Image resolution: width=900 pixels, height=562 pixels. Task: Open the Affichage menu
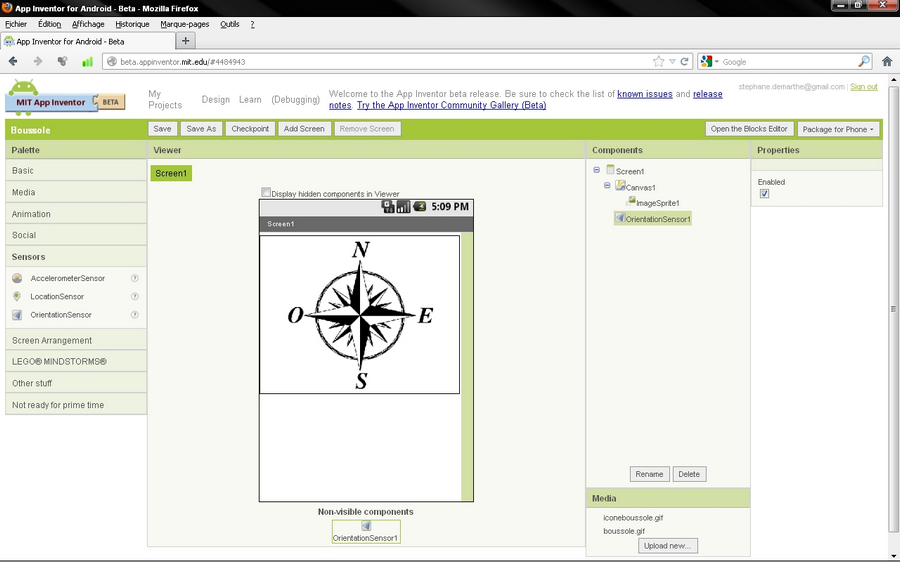click(x=88, y=24)
